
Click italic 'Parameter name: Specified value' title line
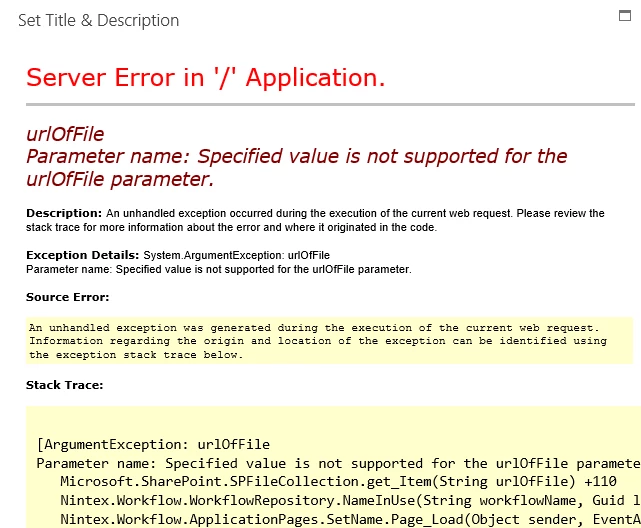click(x=297, y=156)
